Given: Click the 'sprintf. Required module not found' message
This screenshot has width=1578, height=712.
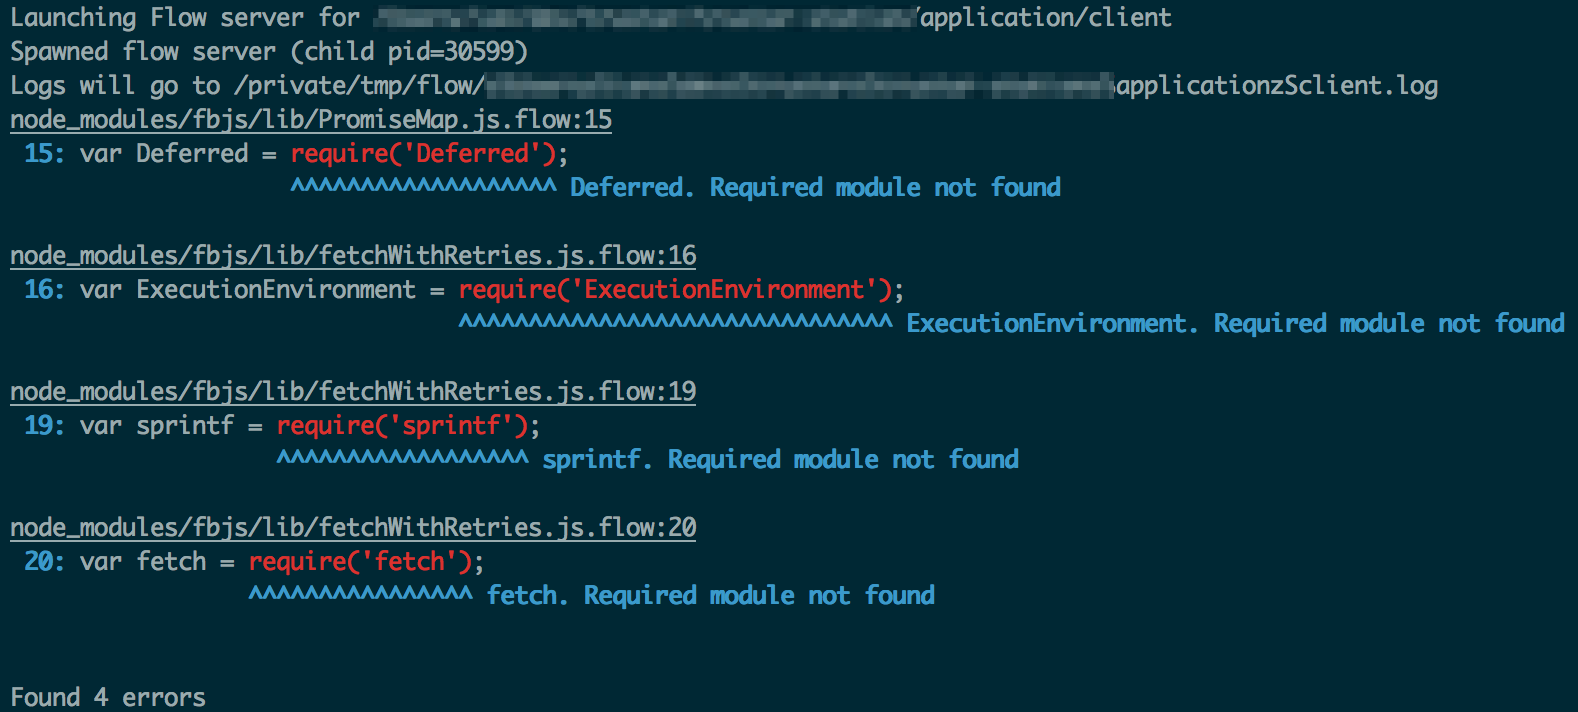Looking at the screenshot, I should click(x=780, y=460).
